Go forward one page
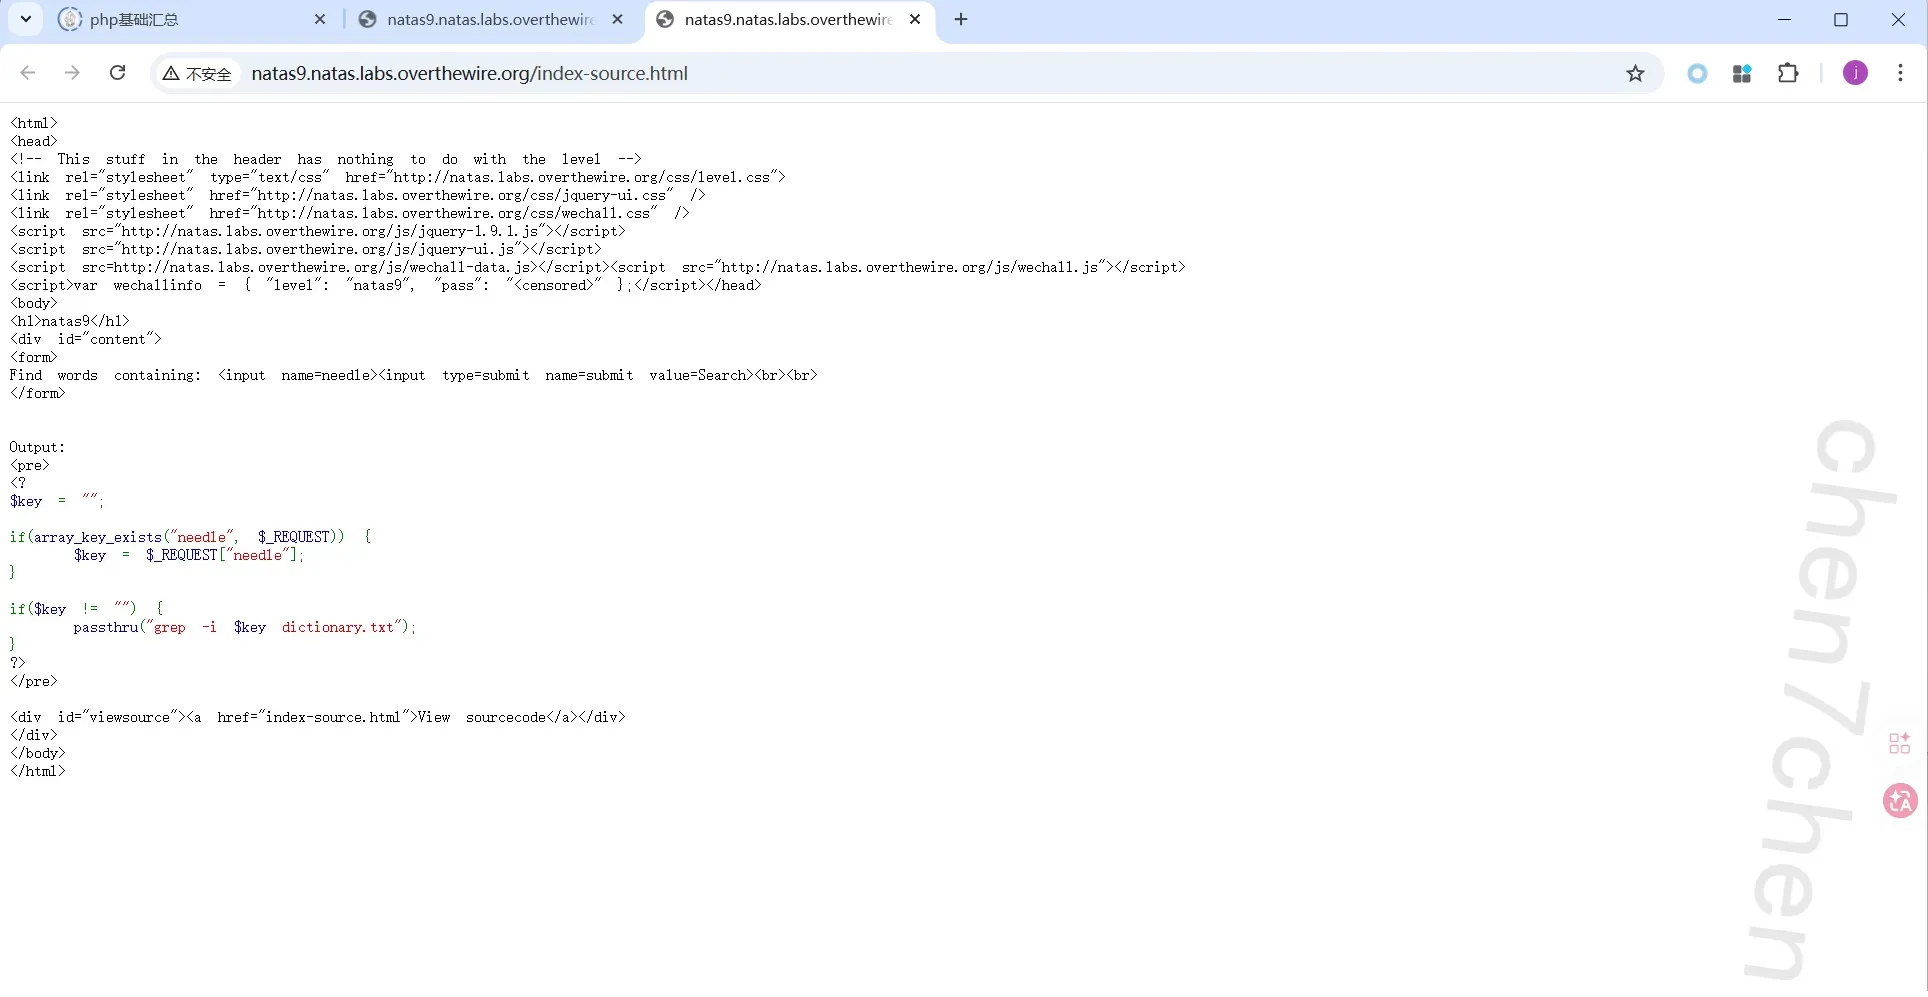 click(72, 73)
